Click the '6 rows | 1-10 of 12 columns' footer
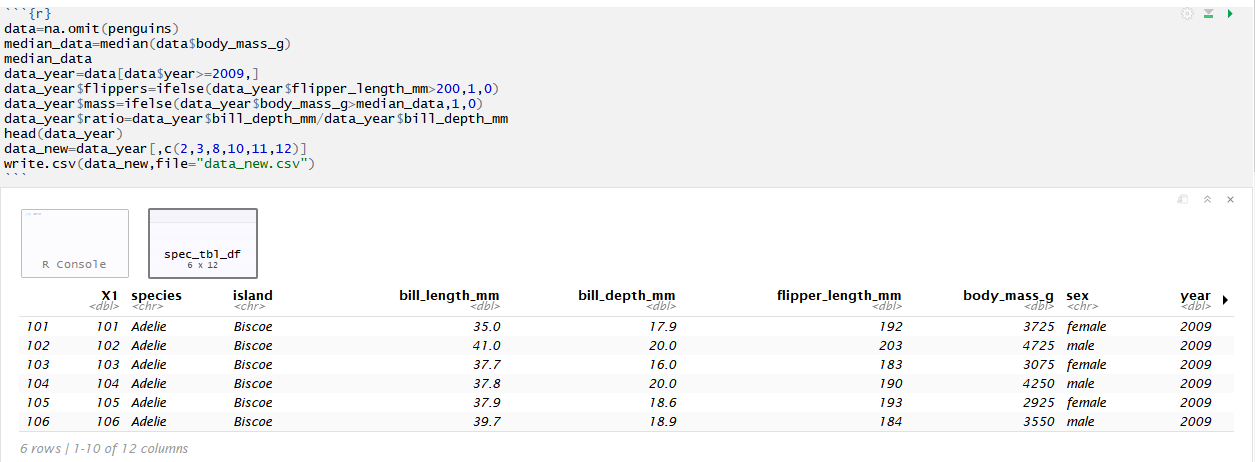 tap(104, 448)
